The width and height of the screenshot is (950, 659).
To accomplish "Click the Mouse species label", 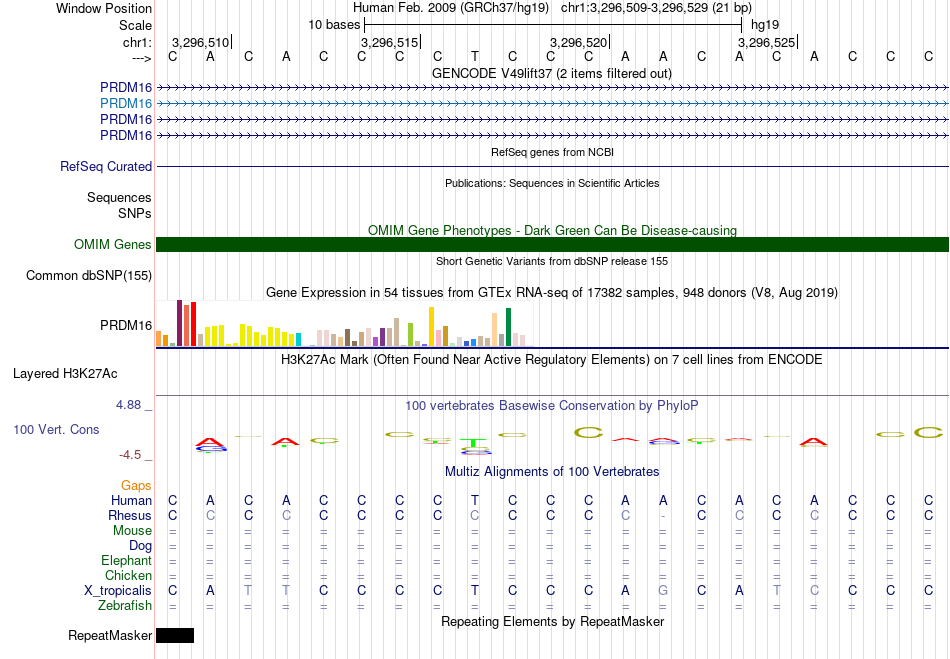I will point(132,531).
